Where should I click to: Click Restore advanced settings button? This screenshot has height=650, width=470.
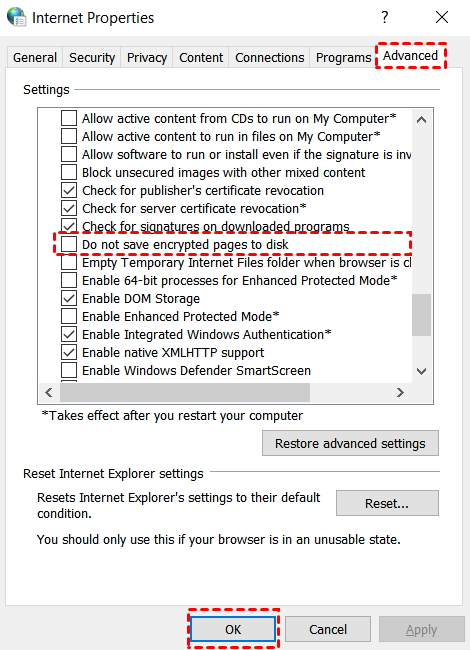[350, 443]
